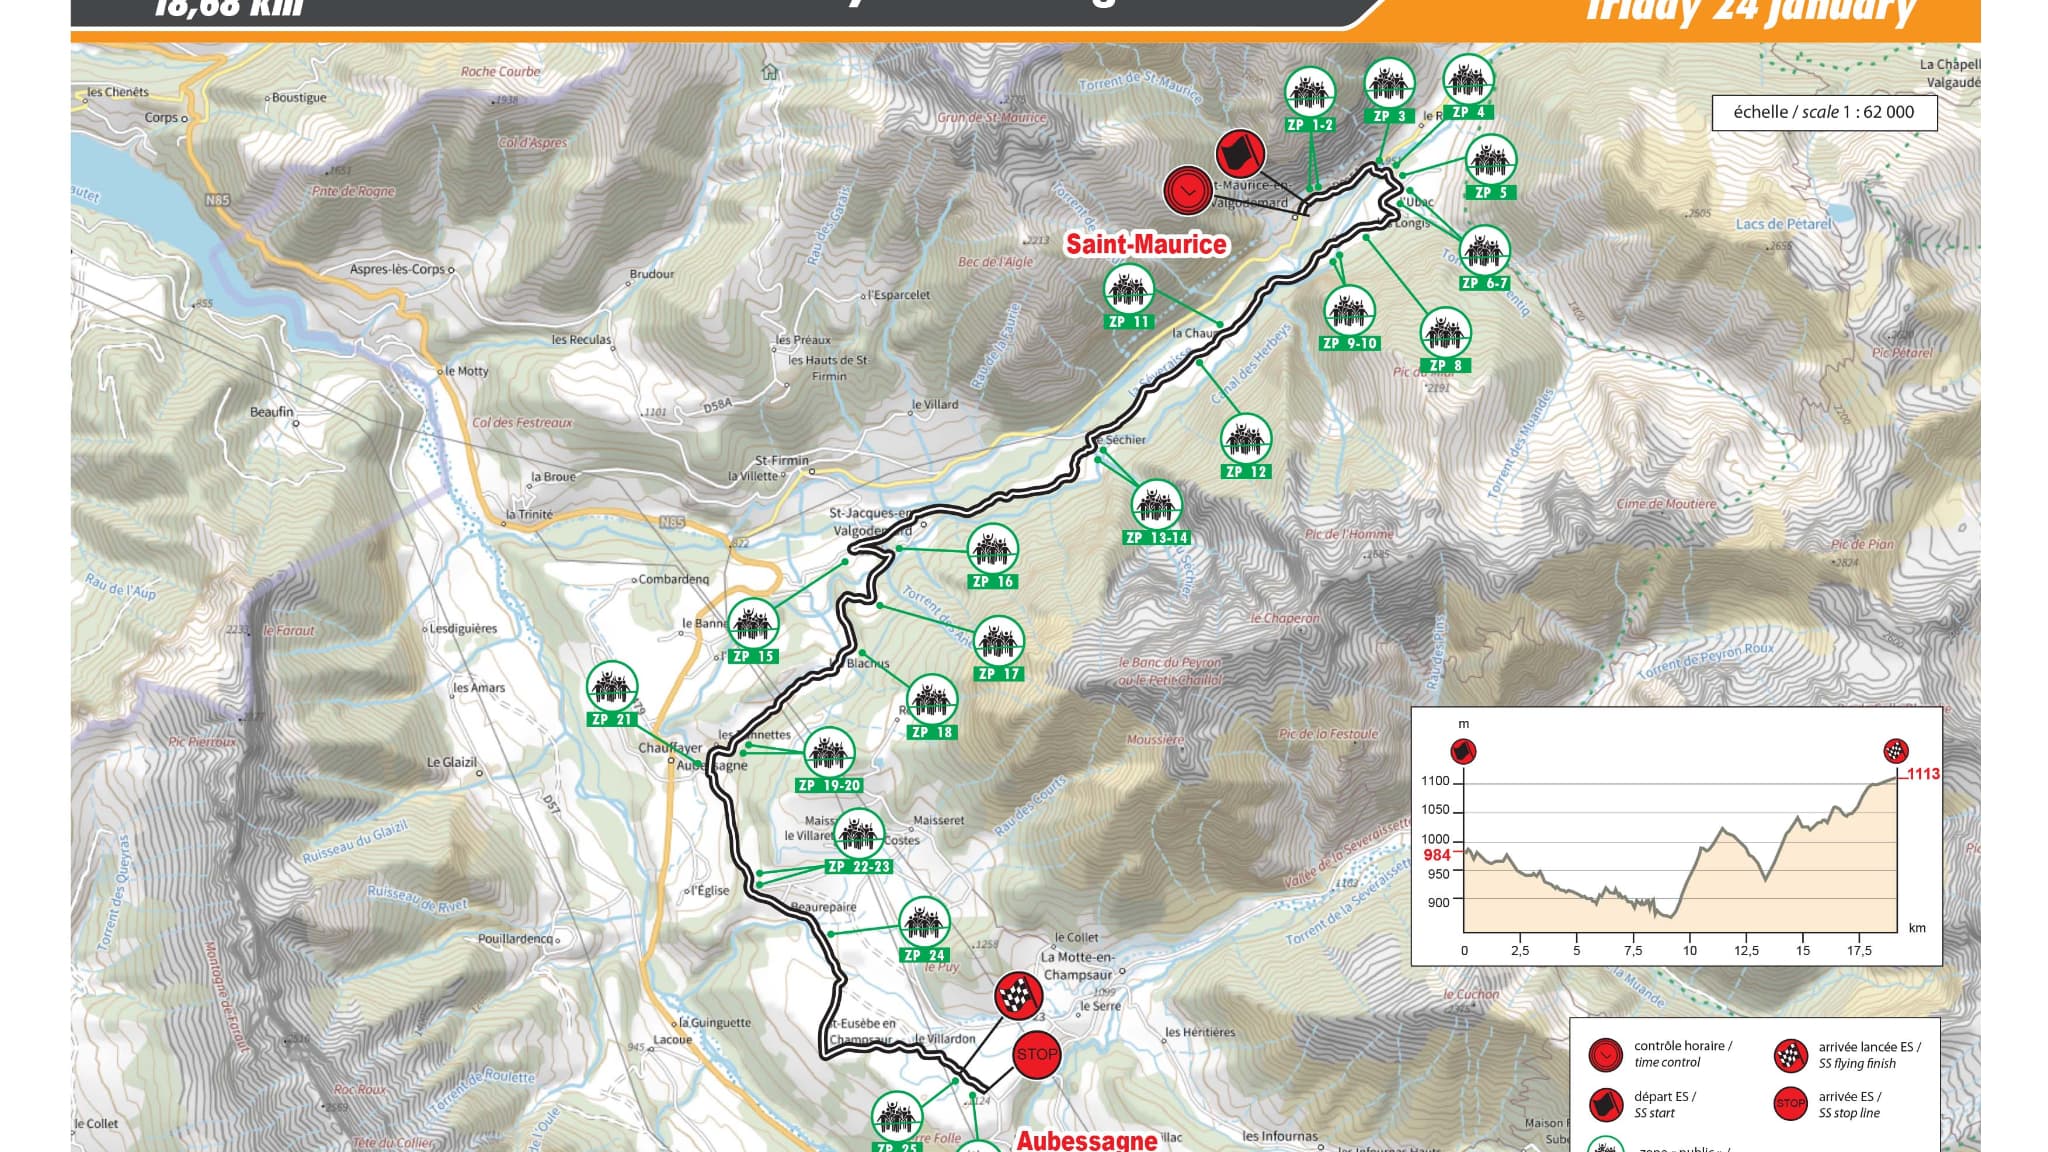Click the St-Firmin place name

pyautogui.click(x=782, y=461)
